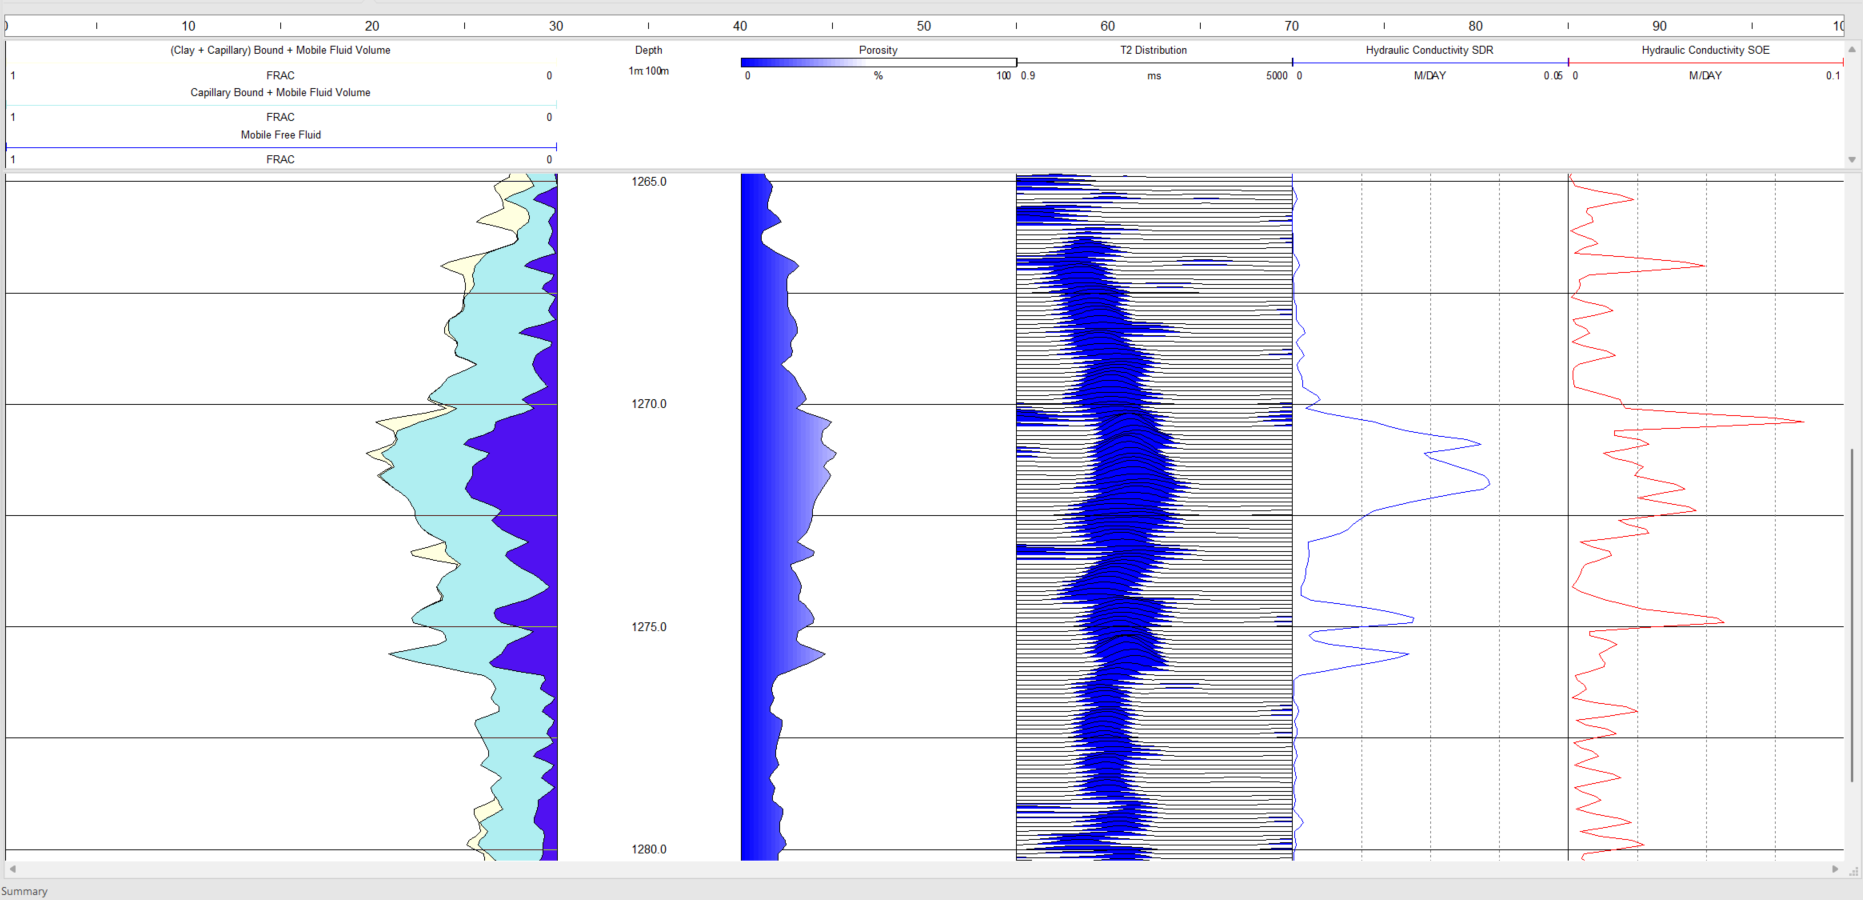The height and width of the screenshot is (900, 1863).
Task: Click the header scroll down arrow
Action: click(x=1852, y=159)
